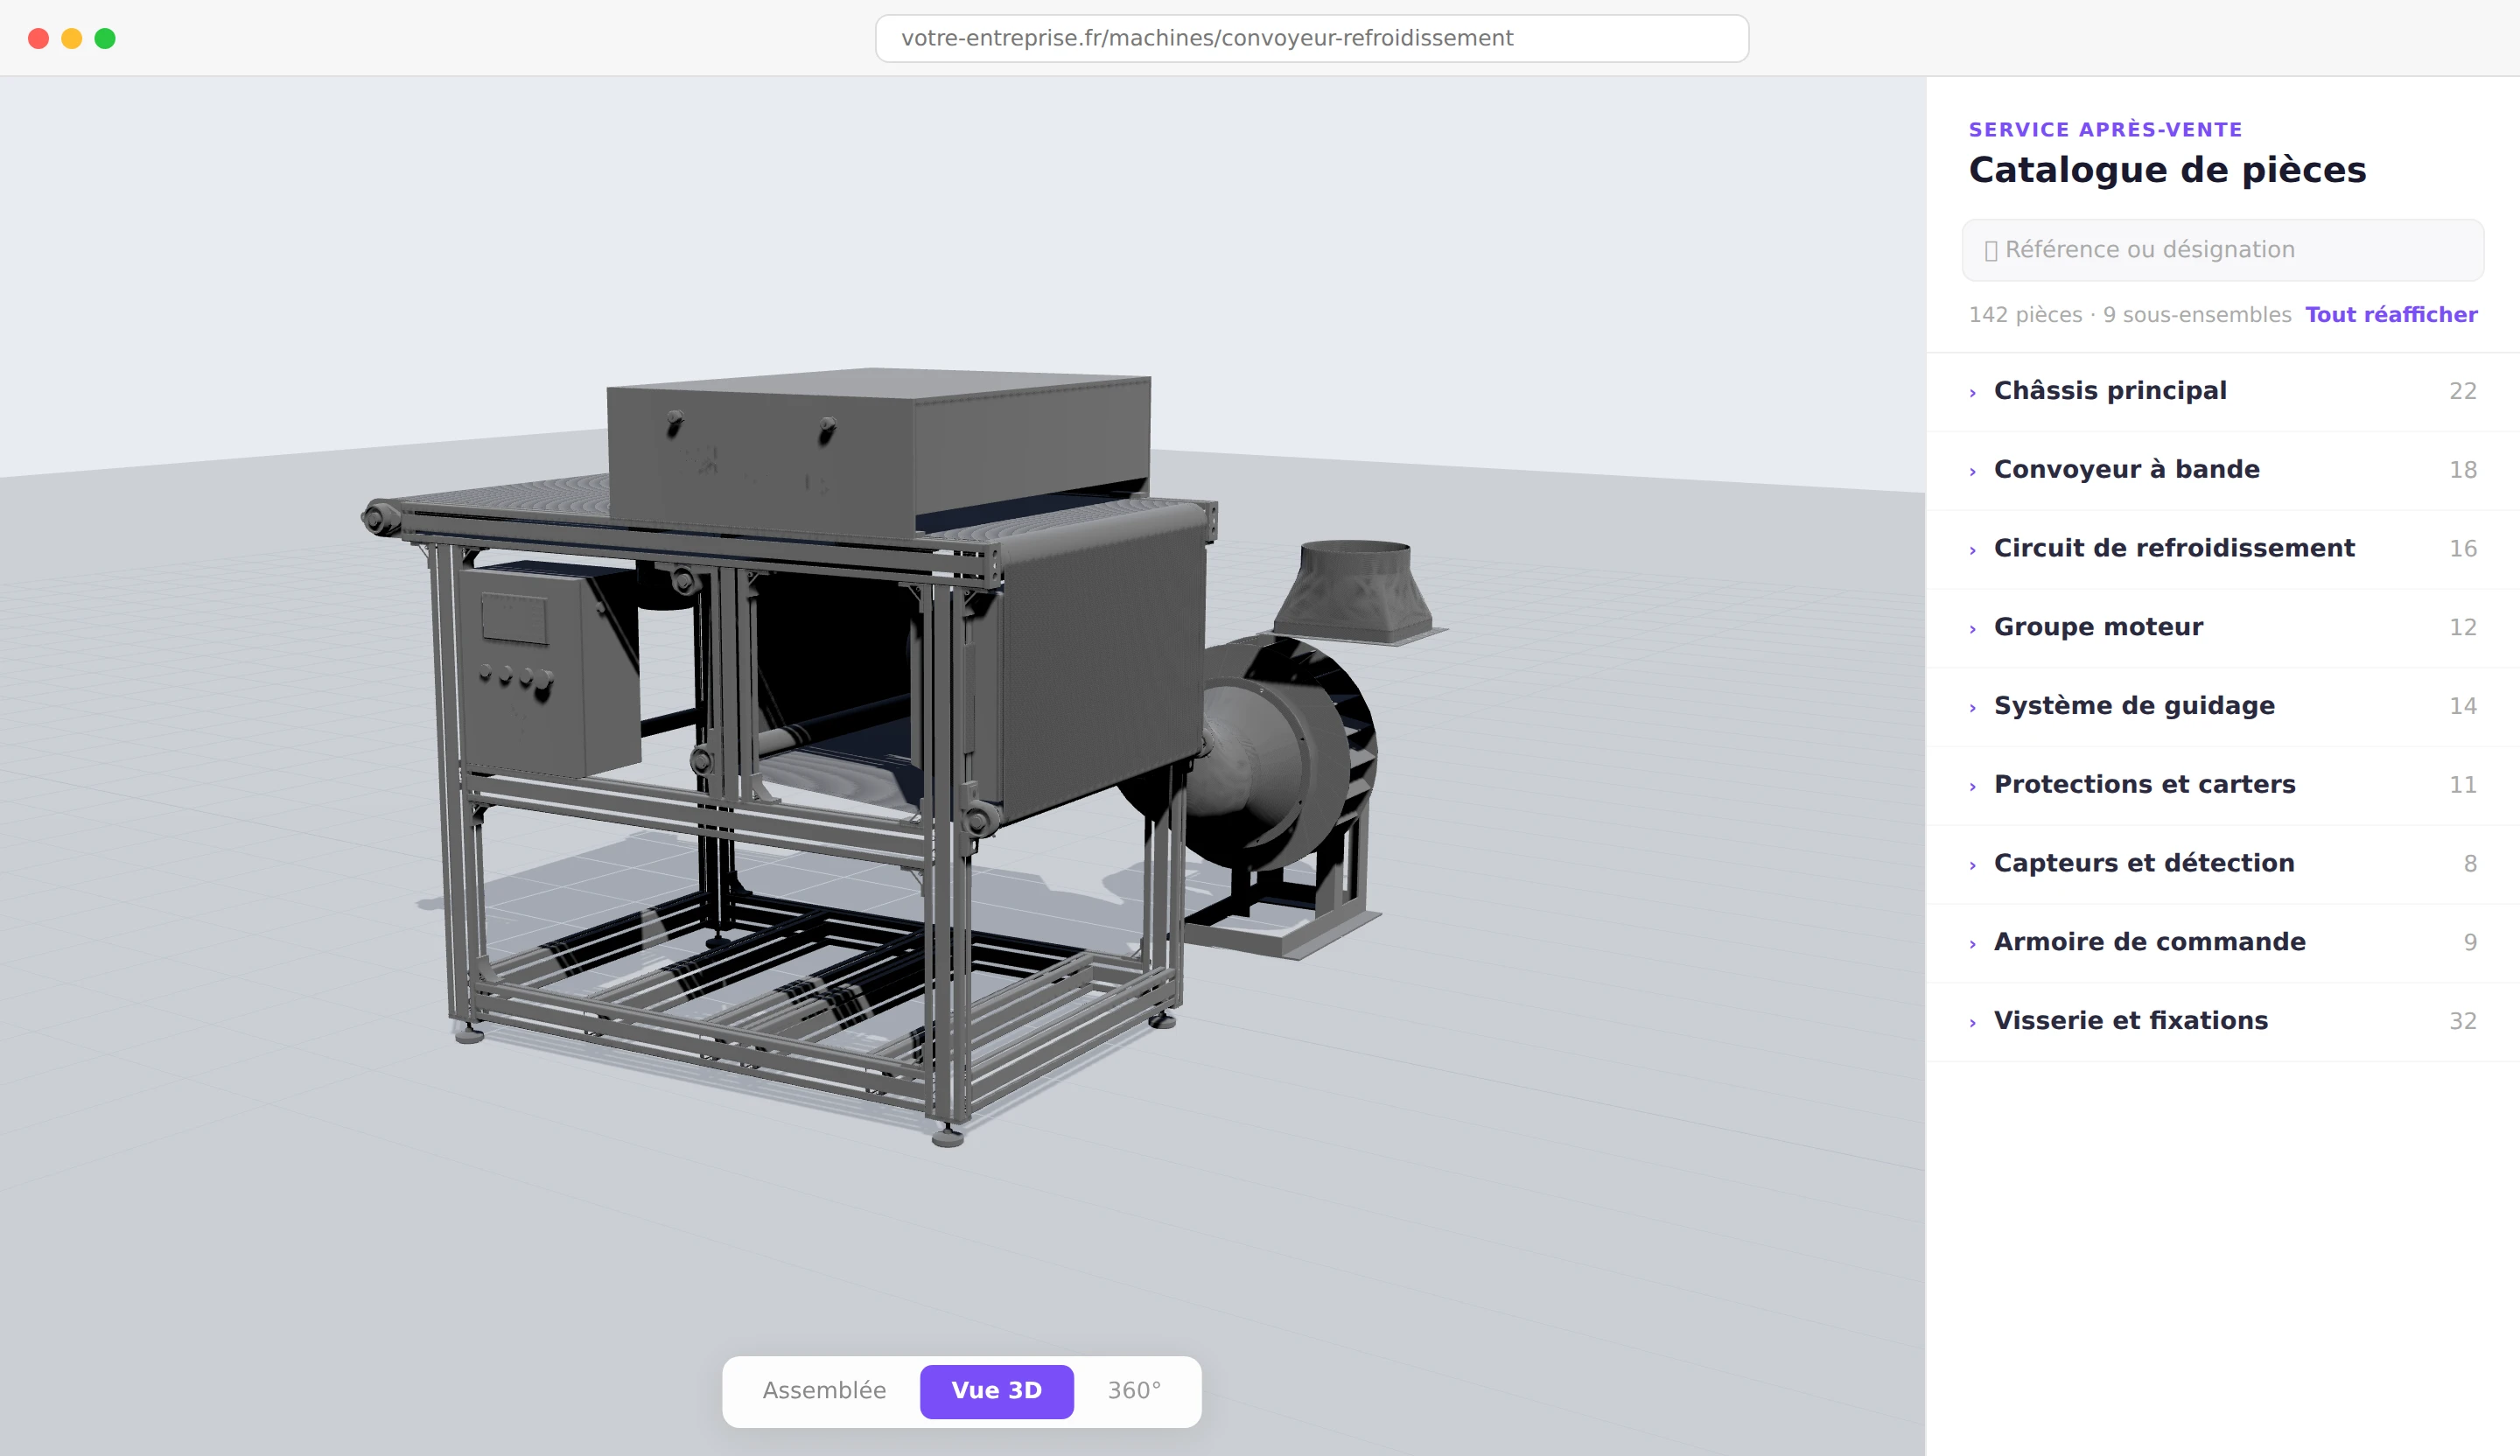This screenshot has width=2520, height=1456.
Task: Select the Vue 3D mode
Action: pyautogui.click(x=996, y=1391)
